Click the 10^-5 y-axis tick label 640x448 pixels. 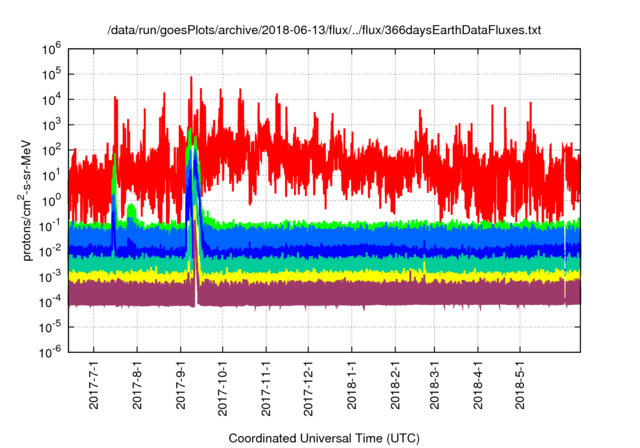[50, 327]
